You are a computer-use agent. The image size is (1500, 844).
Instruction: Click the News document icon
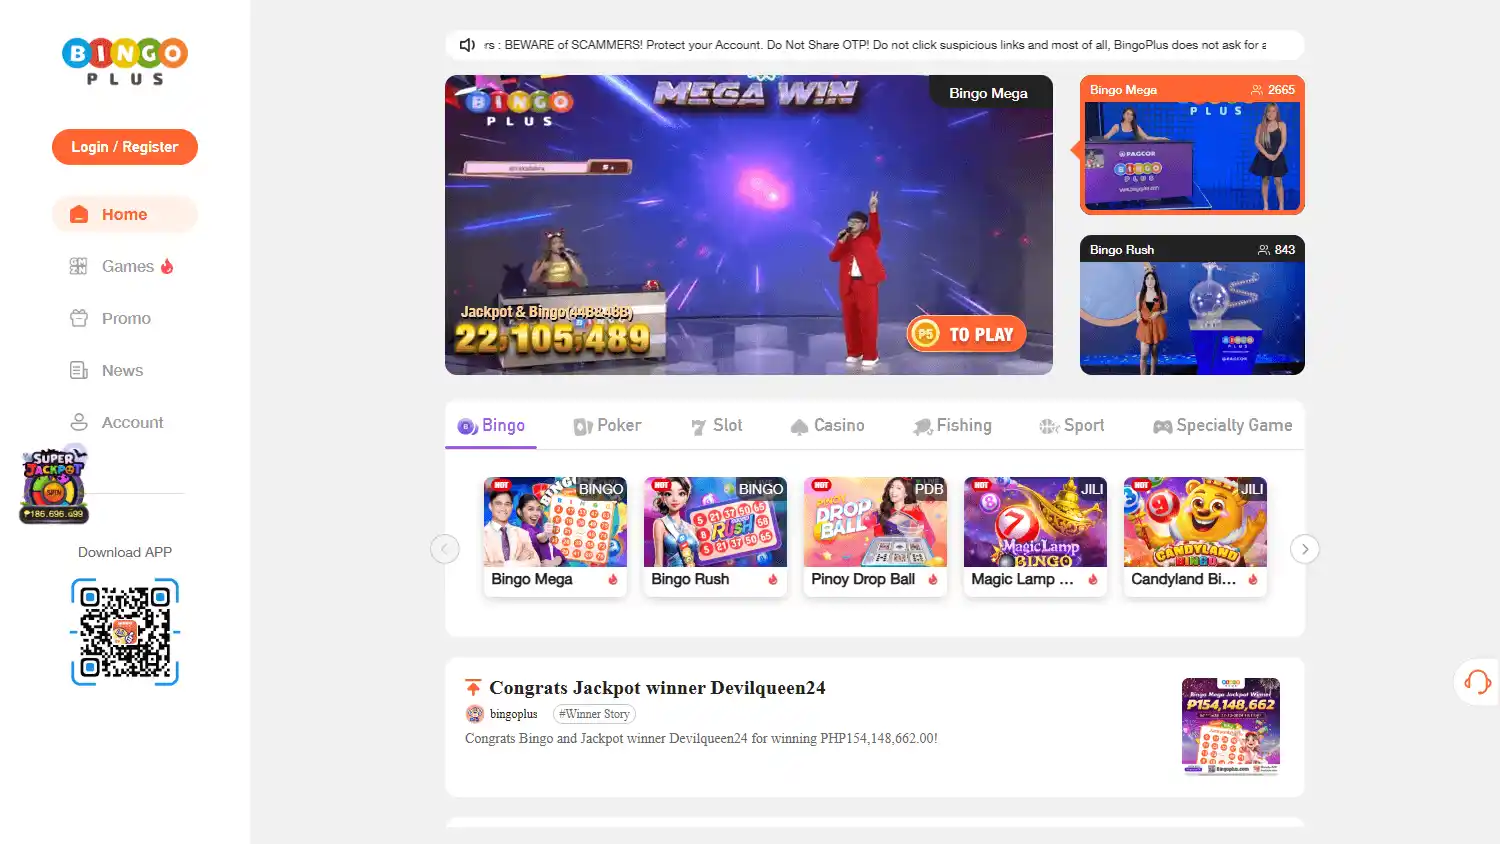tap(79, 370)
